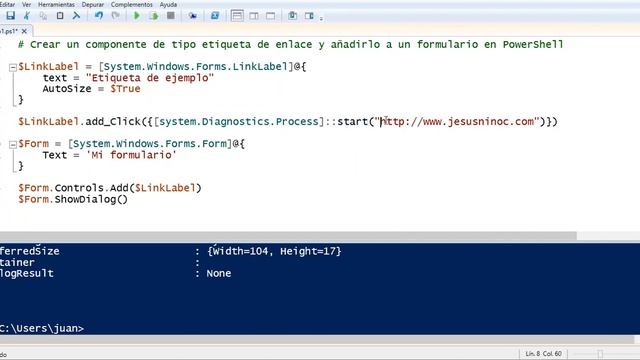Click '[System.Windows.Forms.LinkLabel]' type name
This screenshot has height=360, width=640.
point(196,67)
